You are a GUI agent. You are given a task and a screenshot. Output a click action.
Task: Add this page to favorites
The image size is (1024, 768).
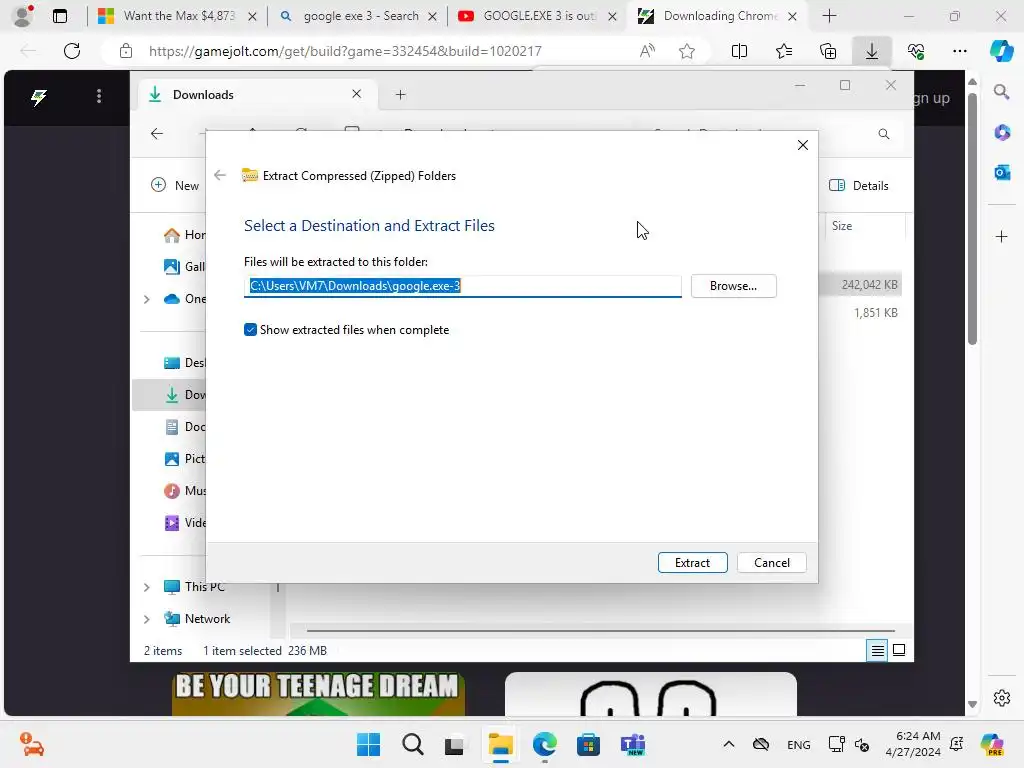686,51
